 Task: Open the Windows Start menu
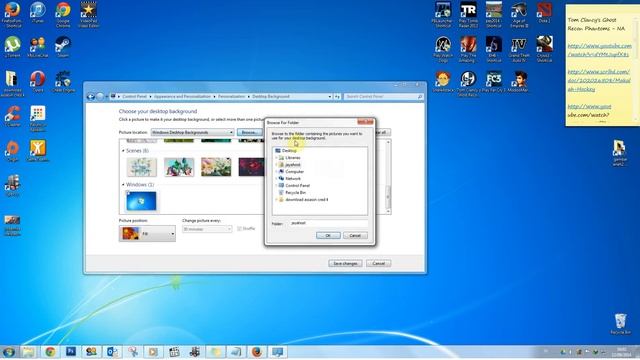(x=8, y=352)
